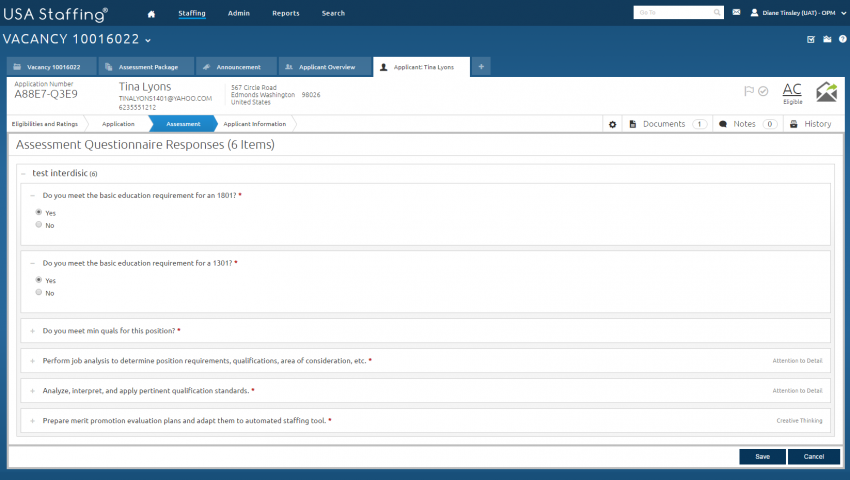Click the user profile icon
850x480 pixels.
[x=754, y=12]
